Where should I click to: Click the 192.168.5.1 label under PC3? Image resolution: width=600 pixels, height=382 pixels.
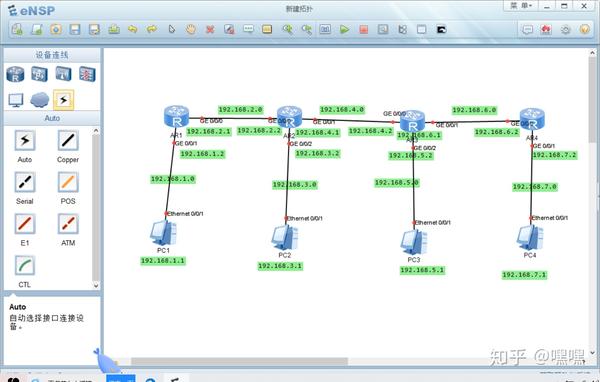[x=422, y=270]
